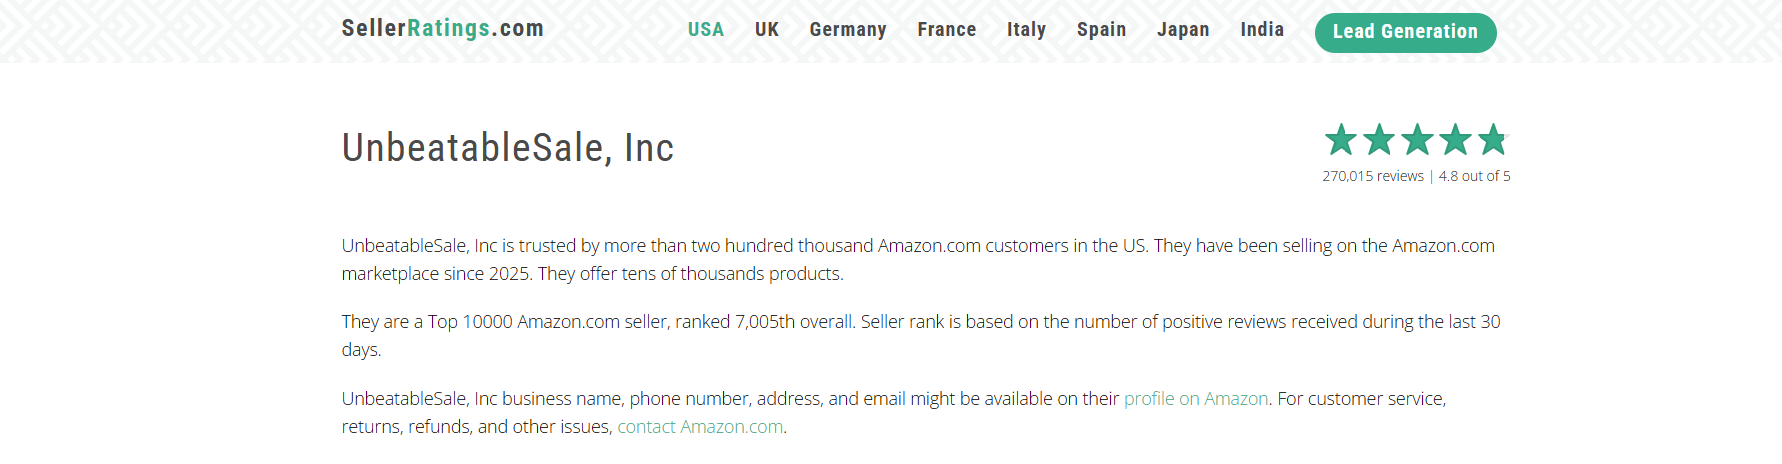1782x464 pixels.
Task: Choose Italy in the navigation
Action: [1026, 30]
